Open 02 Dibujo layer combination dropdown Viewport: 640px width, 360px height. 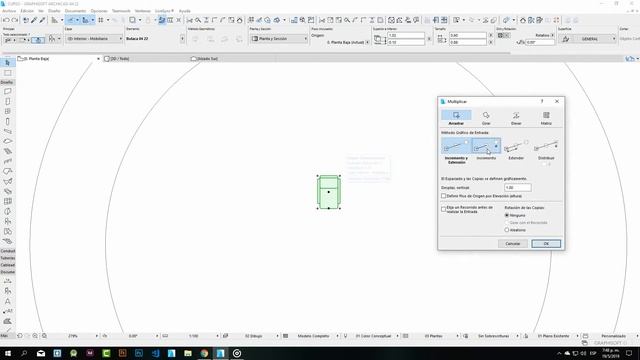(277, 336)
